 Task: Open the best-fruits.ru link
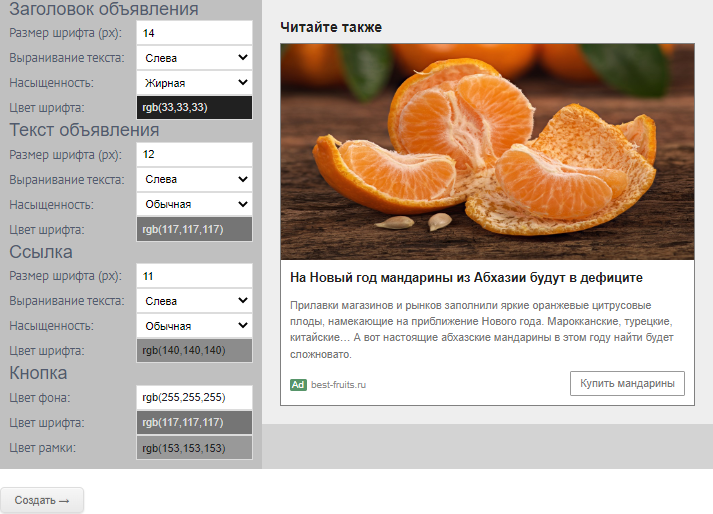(x=338, y=385)
